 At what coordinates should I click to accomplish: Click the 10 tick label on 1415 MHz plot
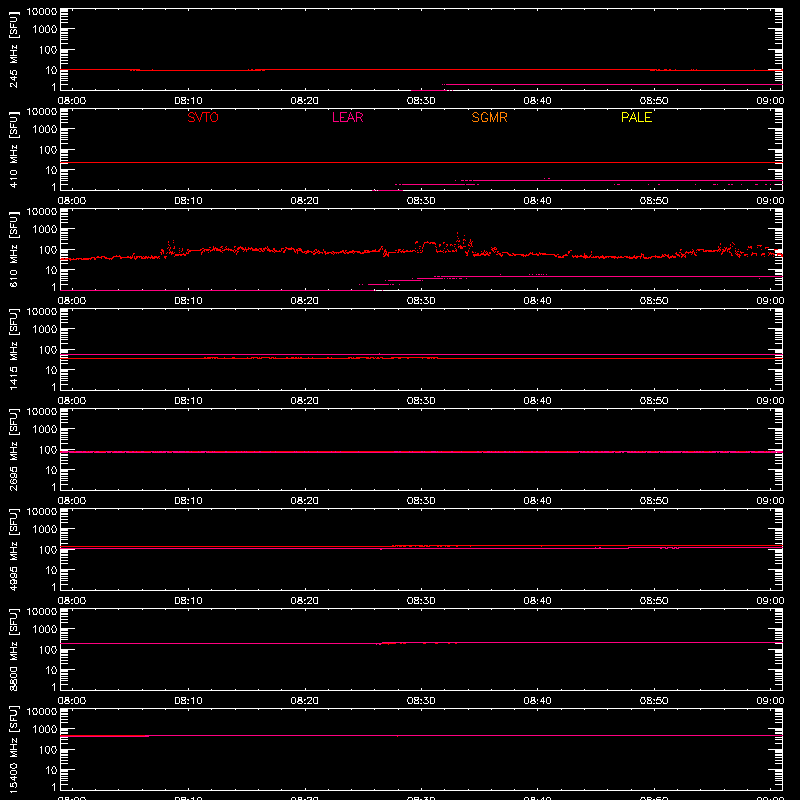(51, 370)
